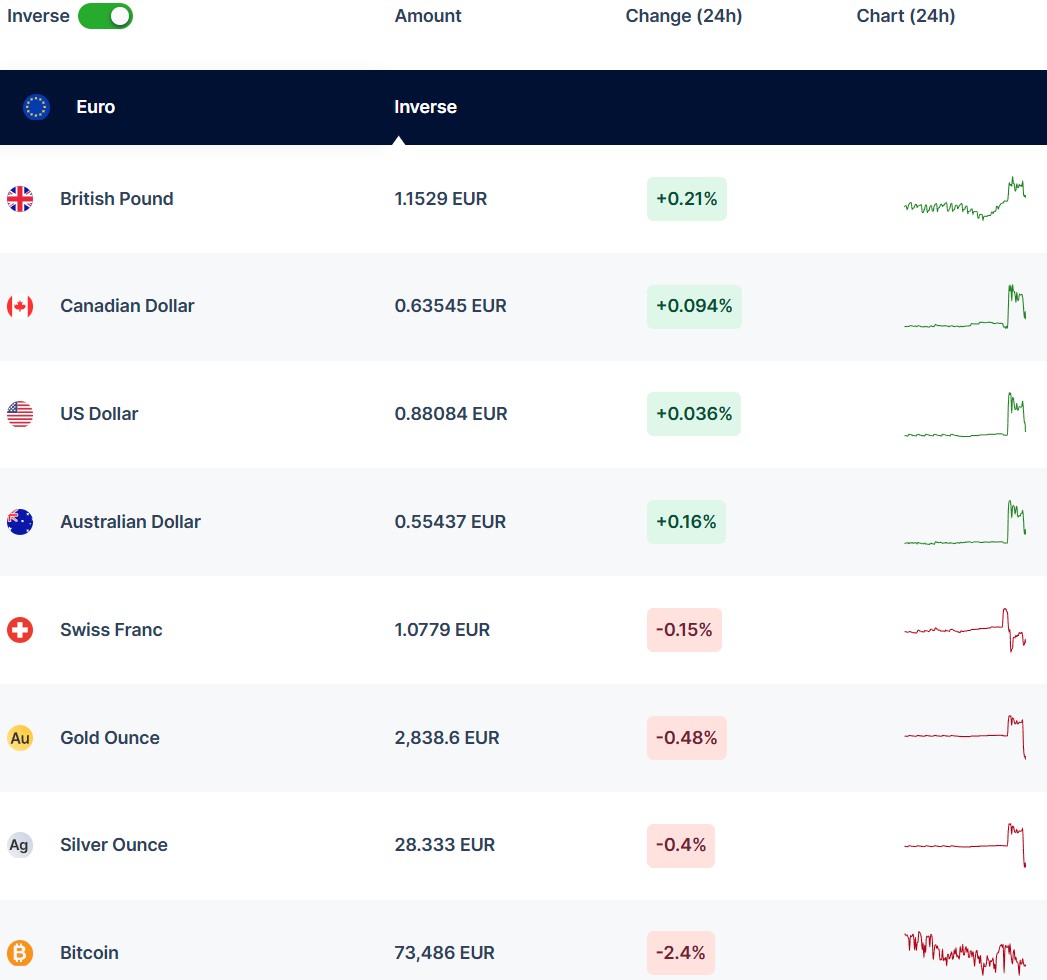This screenshot has height=980, width=1047.
Task: Click the Euro flag icon
Action: (37, 107)
